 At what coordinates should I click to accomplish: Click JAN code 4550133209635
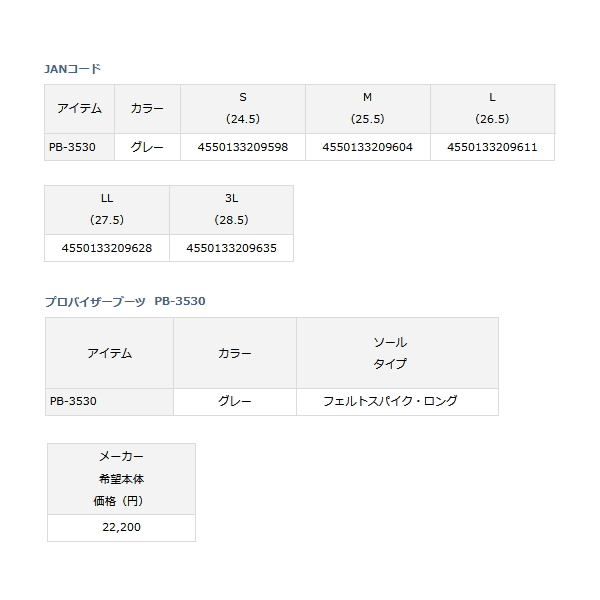232,248
